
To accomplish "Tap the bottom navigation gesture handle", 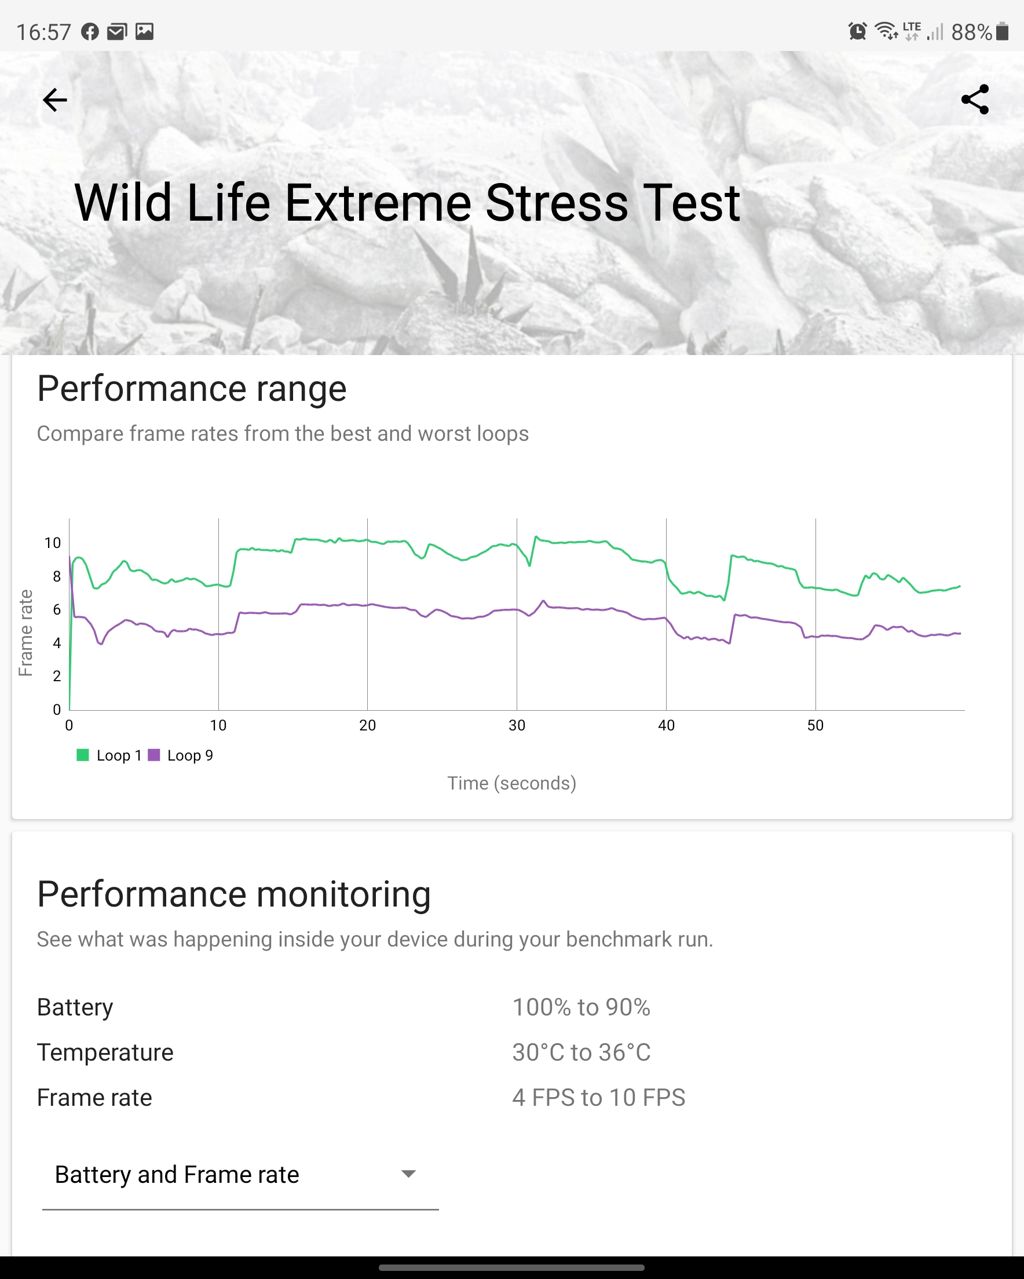I will (511, 1268).
